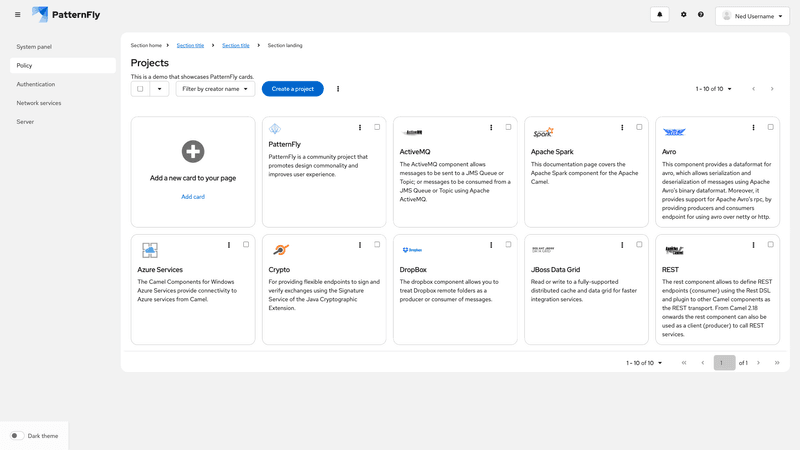This screenshot has height=450, width=800.
Task: Check the REST card checkbox
Action: coord(770,244)
